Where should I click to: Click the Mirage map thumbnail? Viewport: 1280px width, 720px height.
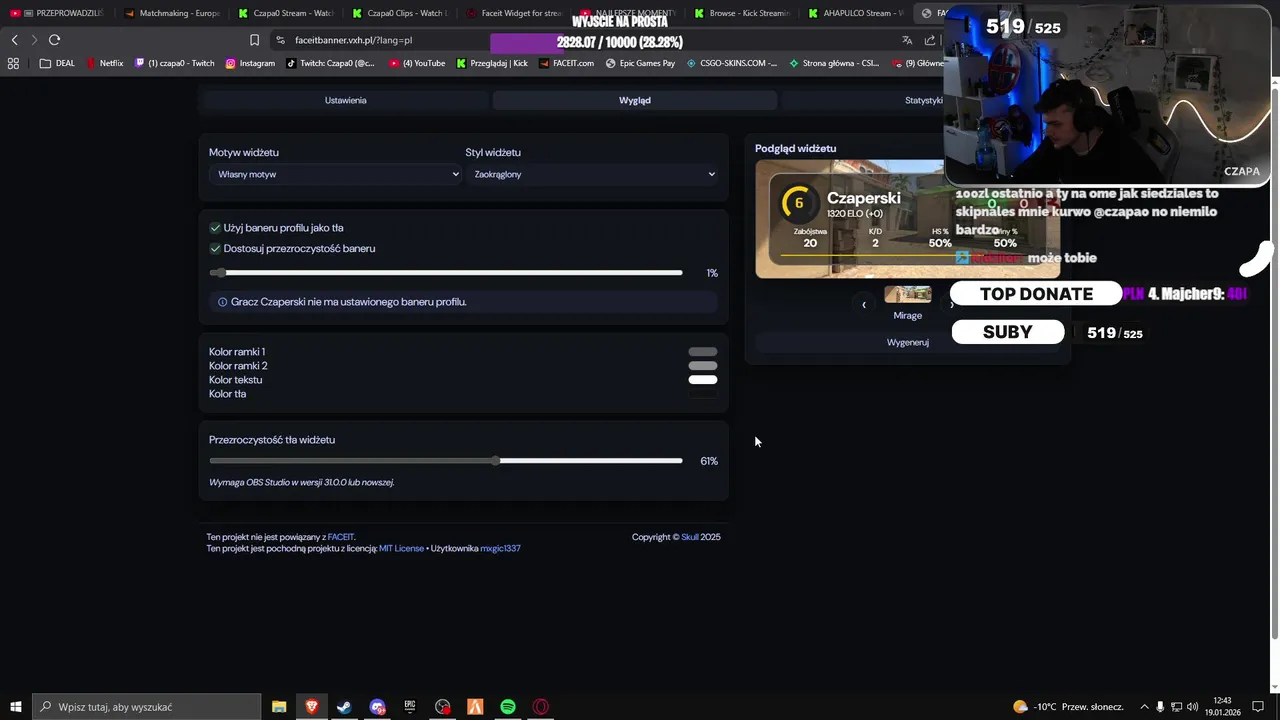[908, 294]
